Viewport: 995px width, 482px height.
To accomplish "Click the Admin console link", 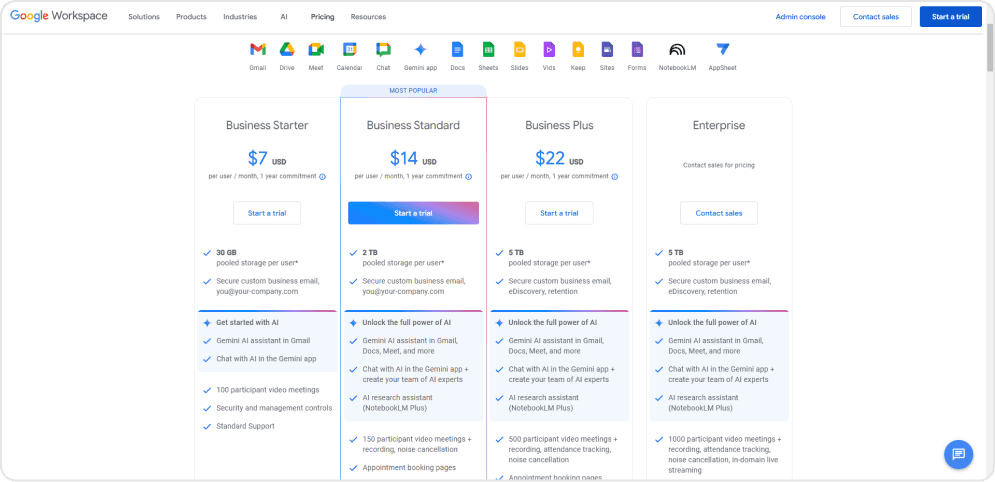I will pos(800,17).
